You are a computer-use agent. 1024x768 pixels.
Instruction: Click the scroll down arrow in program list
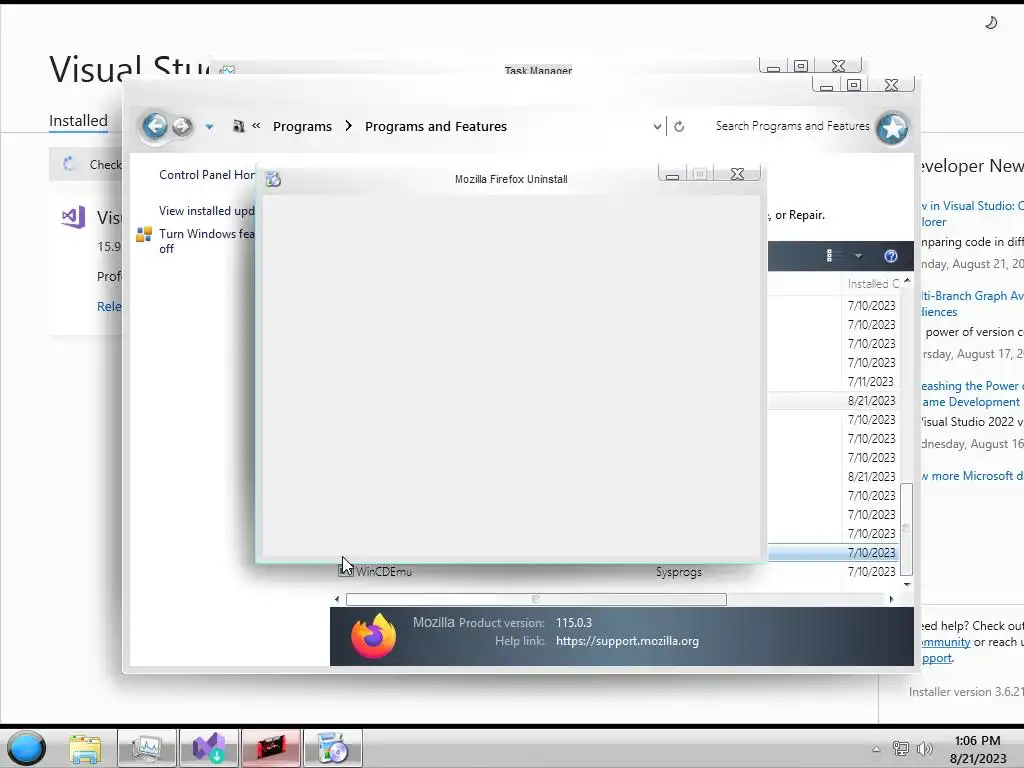click(x=907, y=584)
